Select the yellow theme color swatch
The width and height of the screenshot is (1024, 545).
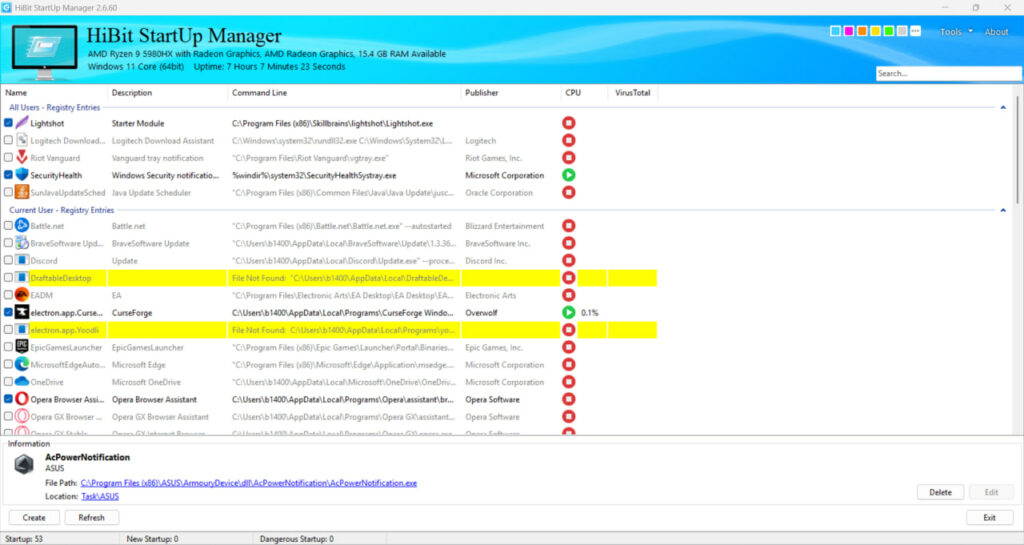[x=875, y=31]
